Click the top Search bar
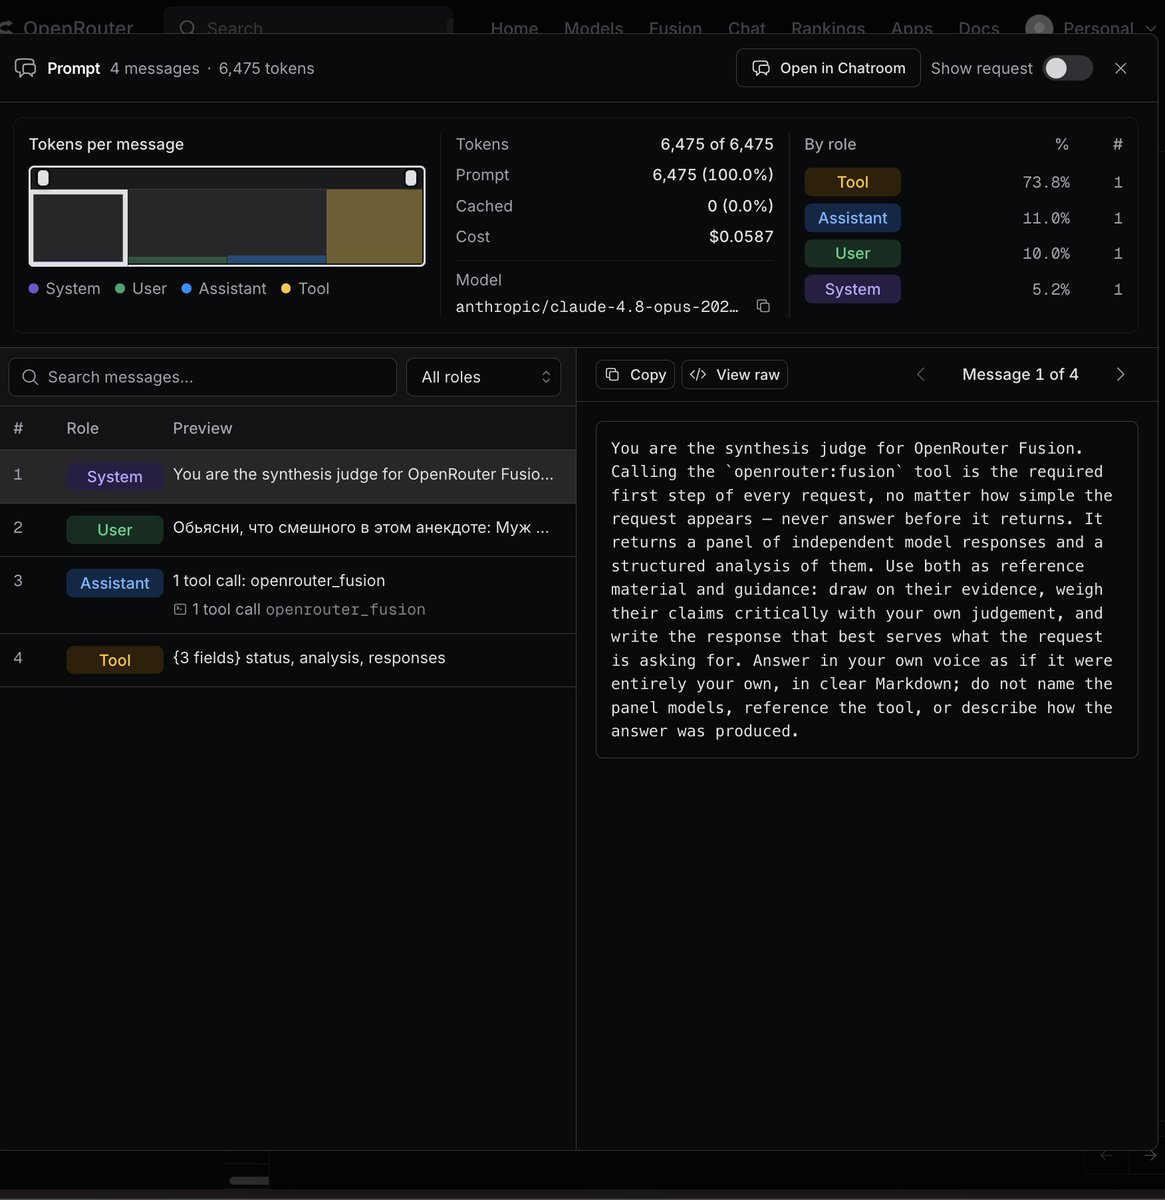 click(x=308, y=27)
